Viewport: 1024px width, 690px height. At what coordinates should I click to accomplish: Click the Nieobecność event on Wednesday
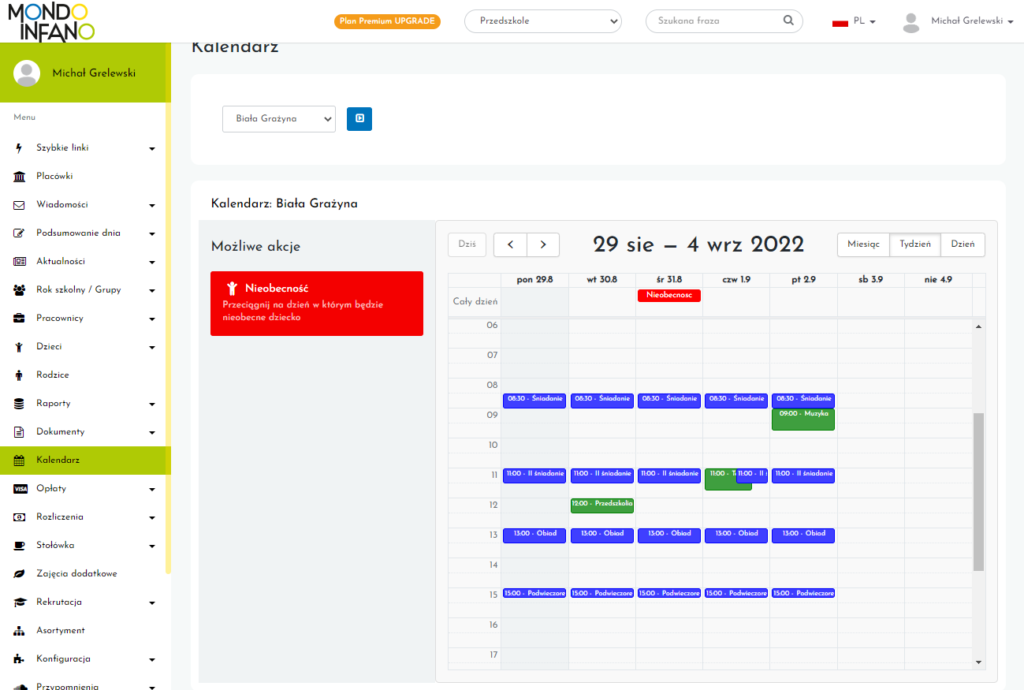(x=669, y=295)
